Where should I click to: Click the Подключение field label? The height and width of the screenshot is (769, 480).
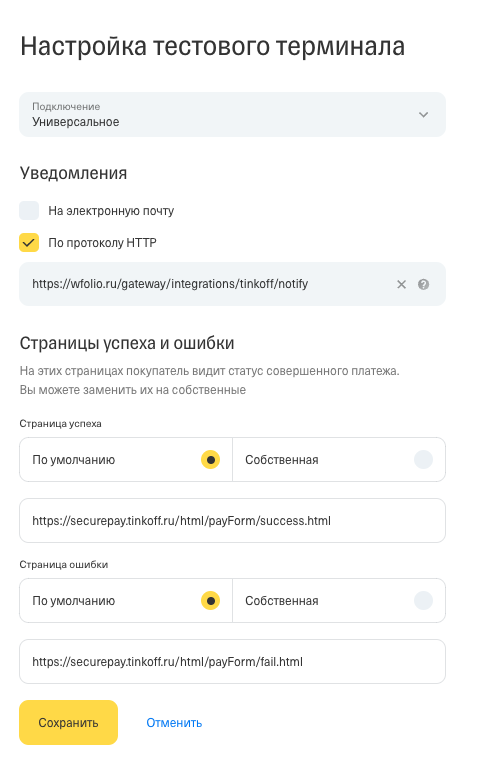coord(66,106)
